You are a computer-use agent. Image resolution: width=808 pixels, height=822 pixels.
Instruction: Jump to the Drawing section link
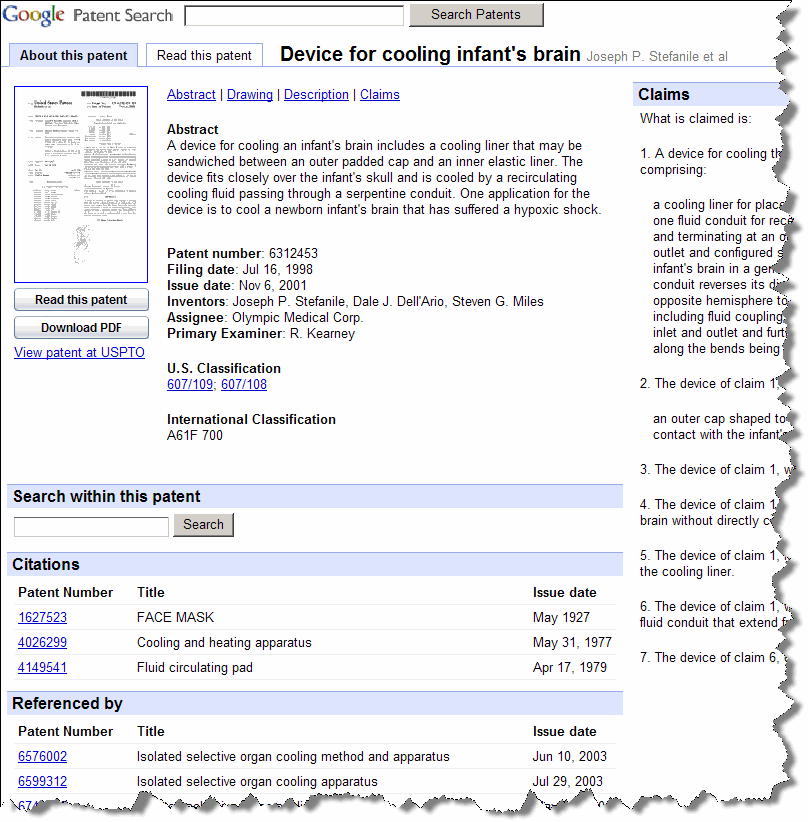tap(250, 94)
